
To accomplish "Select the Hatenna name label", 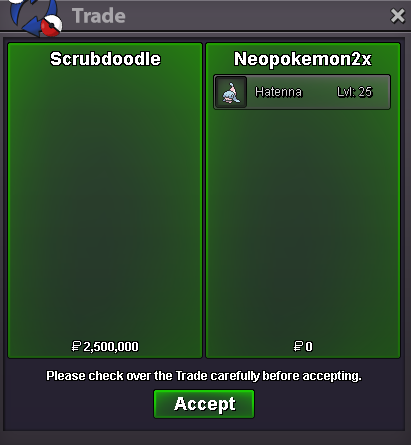I will [278, 92].
